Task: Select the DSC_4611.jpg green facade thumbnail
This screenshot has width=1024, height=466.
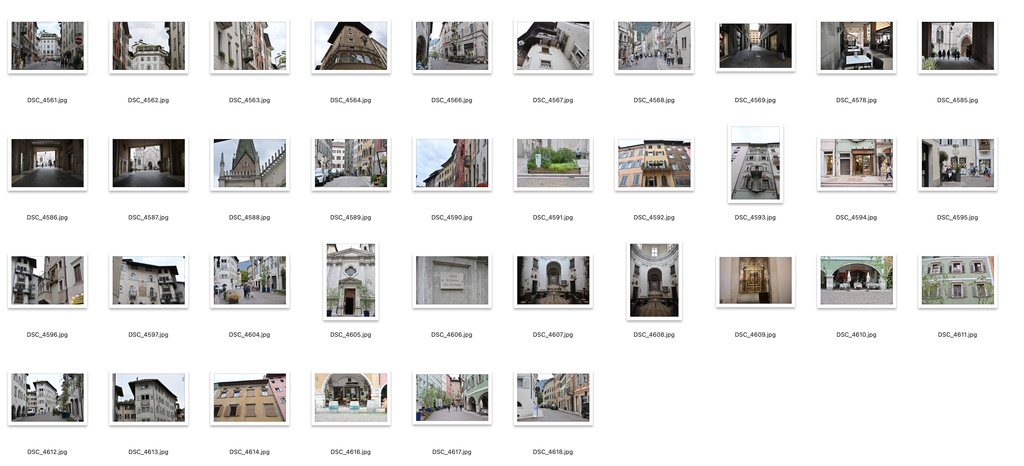Action: coord(958,281)
